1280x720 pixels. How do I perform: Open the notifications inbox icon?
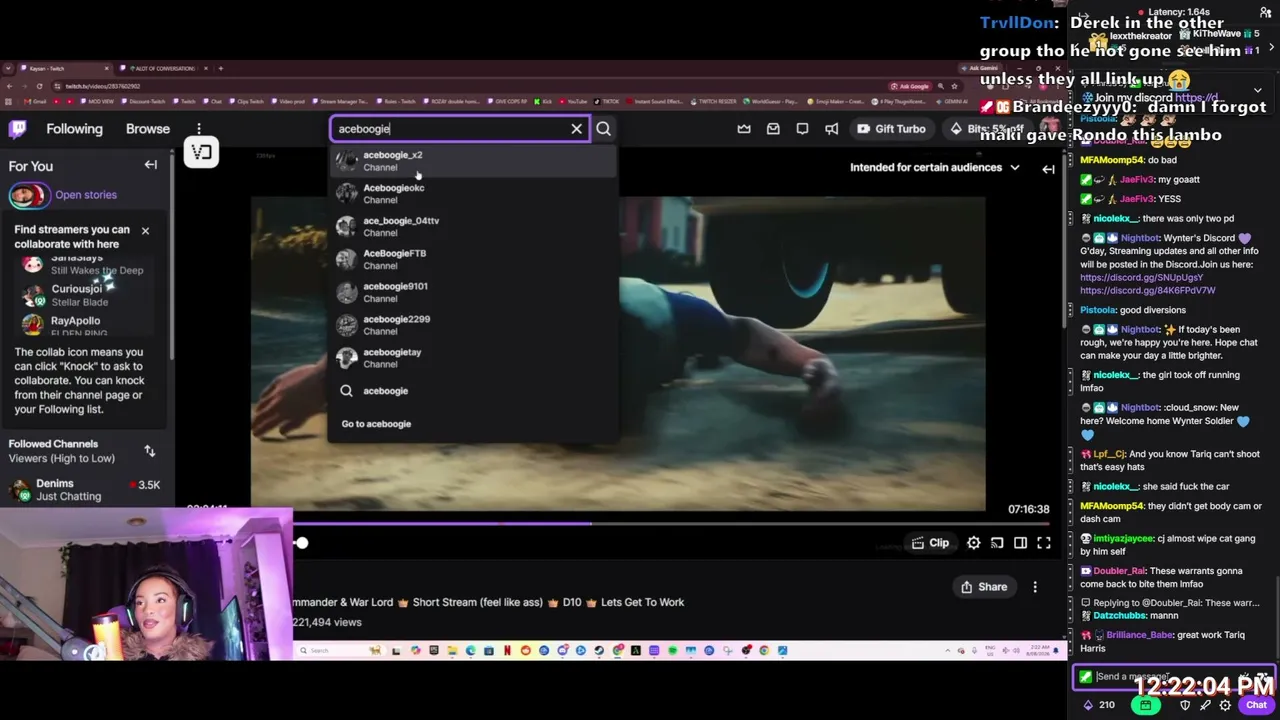coord(773,128)
